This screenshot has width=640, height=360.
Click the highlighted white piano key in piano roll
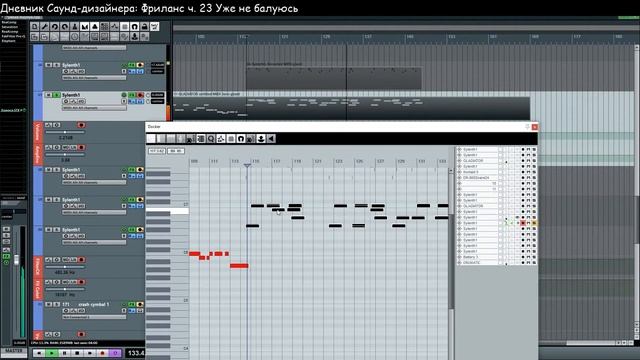[167, 211]
